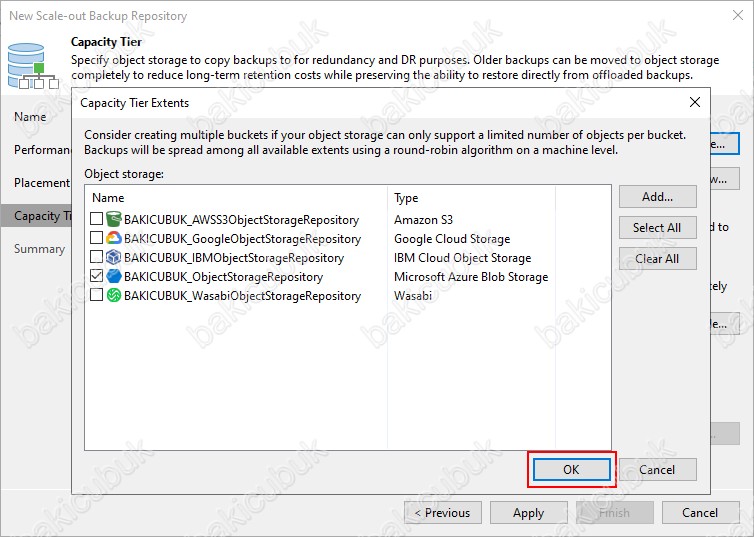Click the < Previous wizard button
This screenshot has height=537, width=754.
[x=443, y=513]
